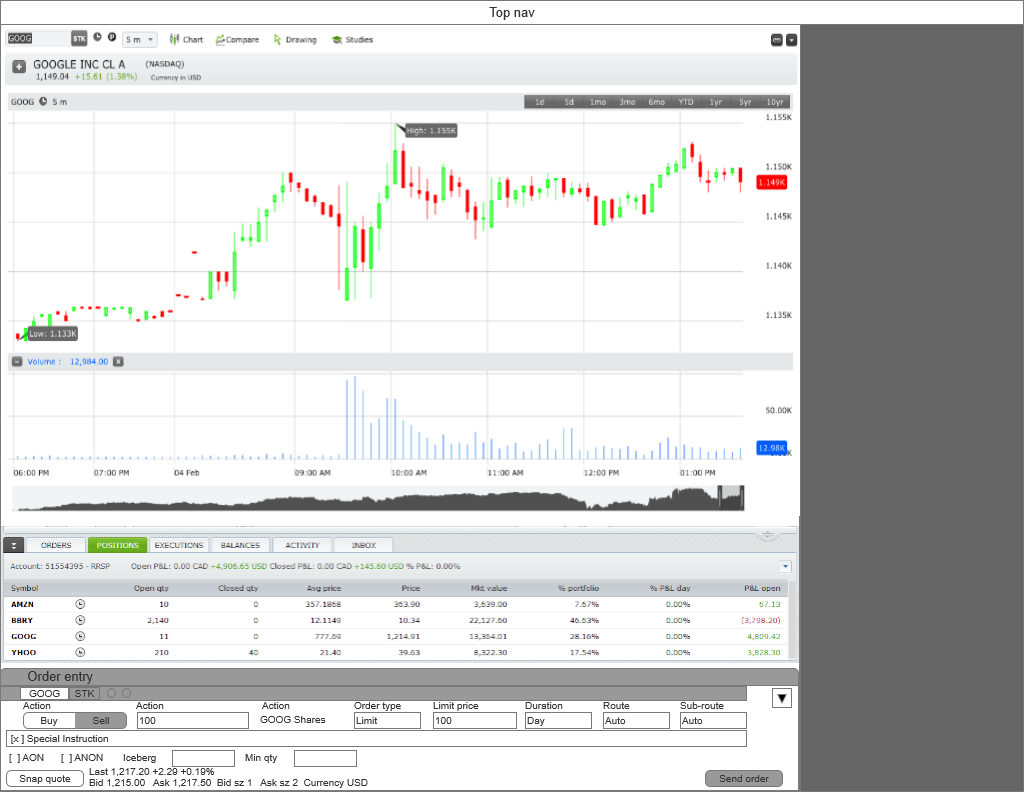
Task: Open the account summary dropdown arrow
Action: (785, 566)
